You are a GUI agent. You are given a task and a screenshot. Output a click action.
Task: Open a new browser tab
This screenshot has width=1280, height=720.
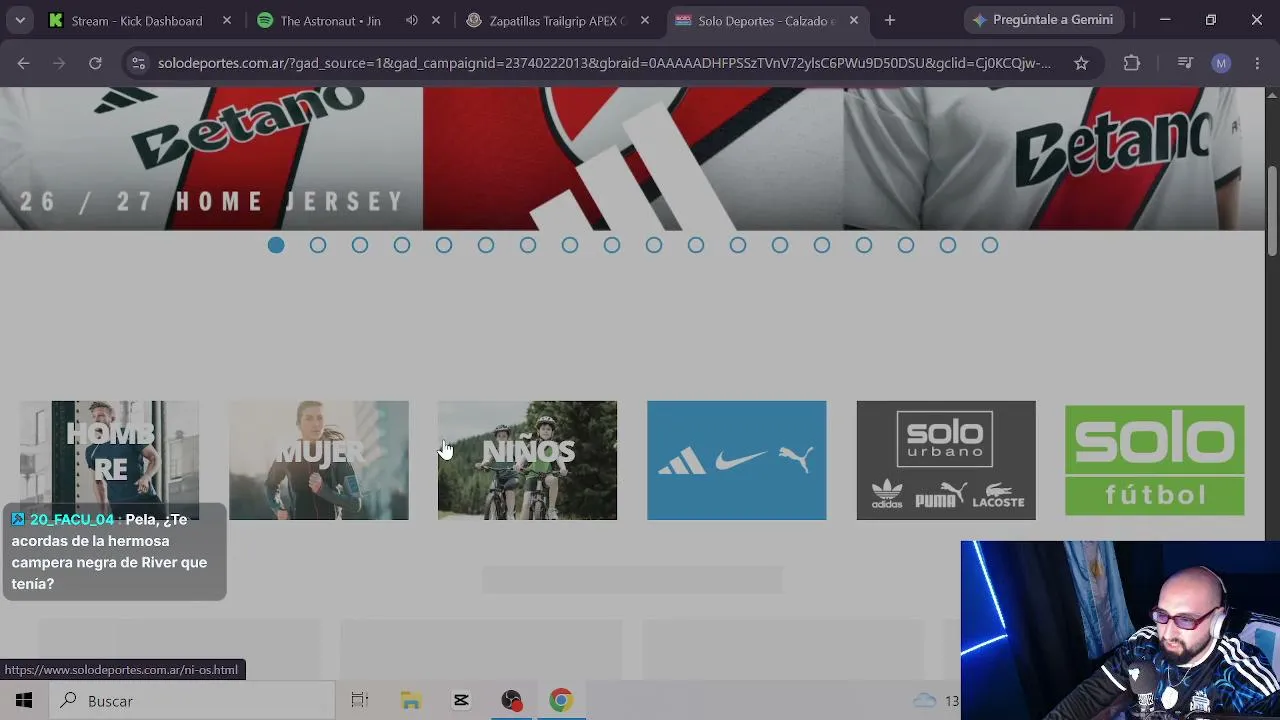point(890,20)
